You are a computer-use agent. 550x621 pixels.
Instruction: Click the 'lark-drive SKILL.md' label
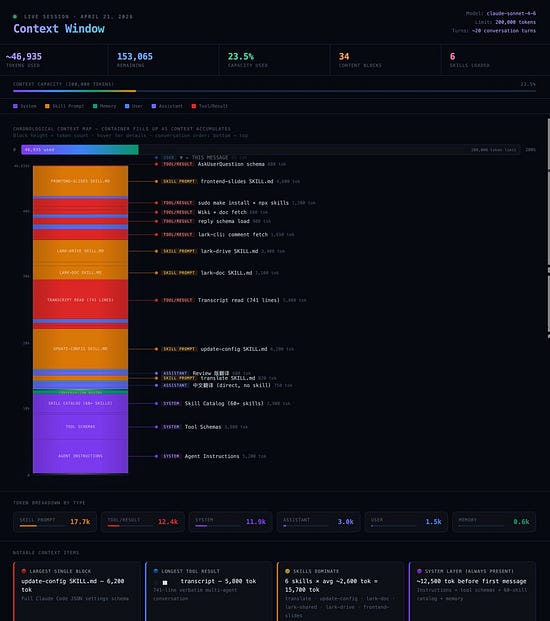point(229,251)
